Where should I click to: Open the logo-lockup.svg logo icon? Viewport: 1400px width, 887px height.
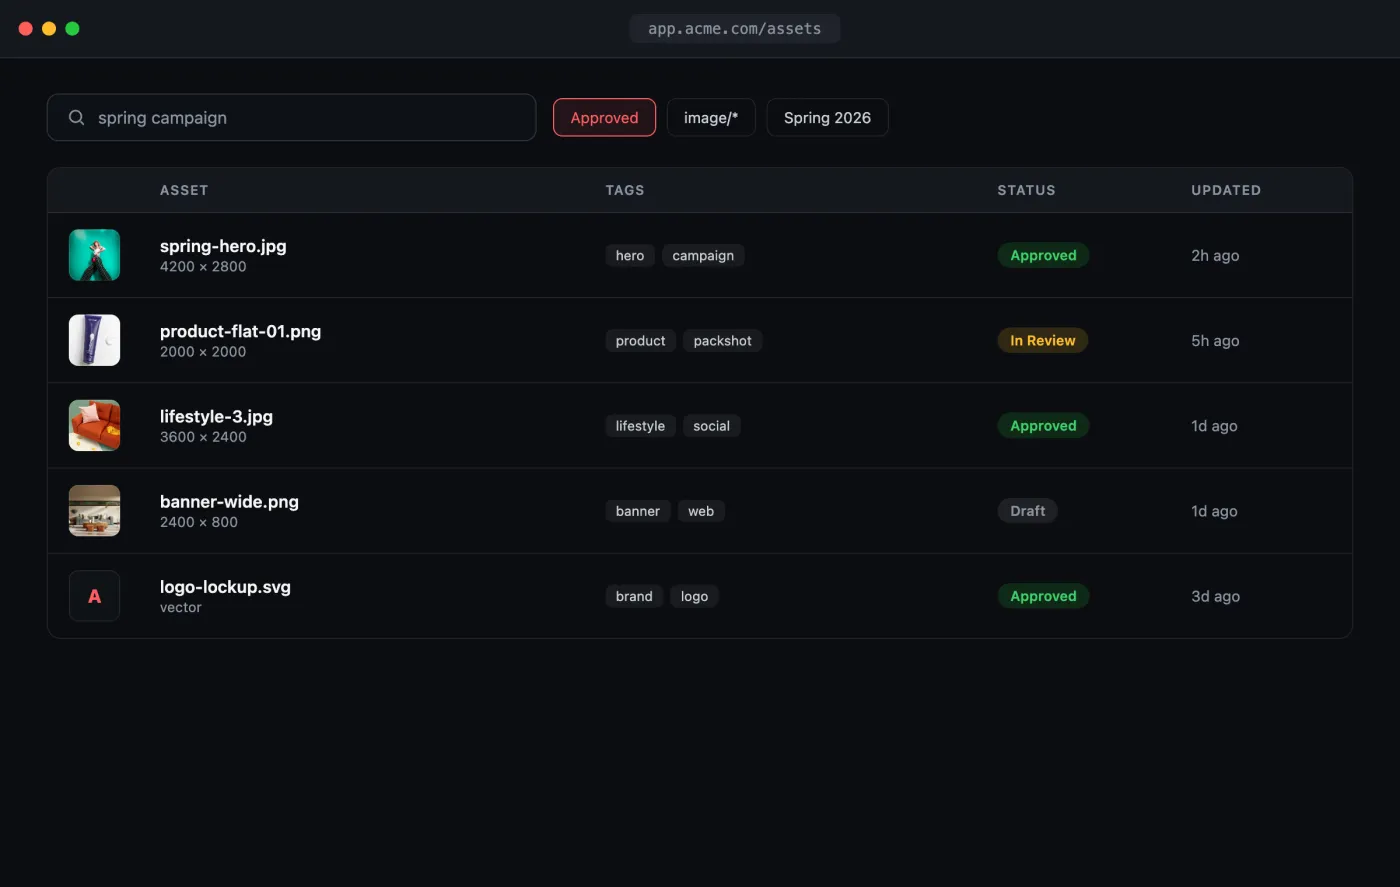pyautogui.click(x=94, y=596)
